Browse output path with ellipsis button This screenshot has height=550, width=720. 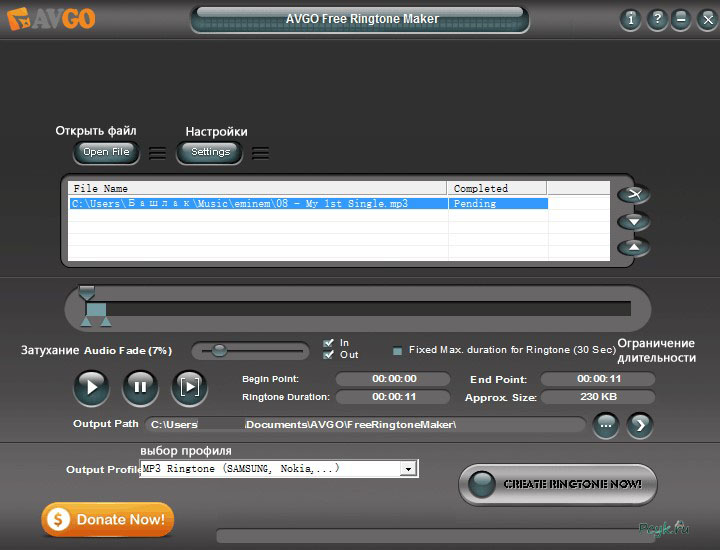pos(606,425)
